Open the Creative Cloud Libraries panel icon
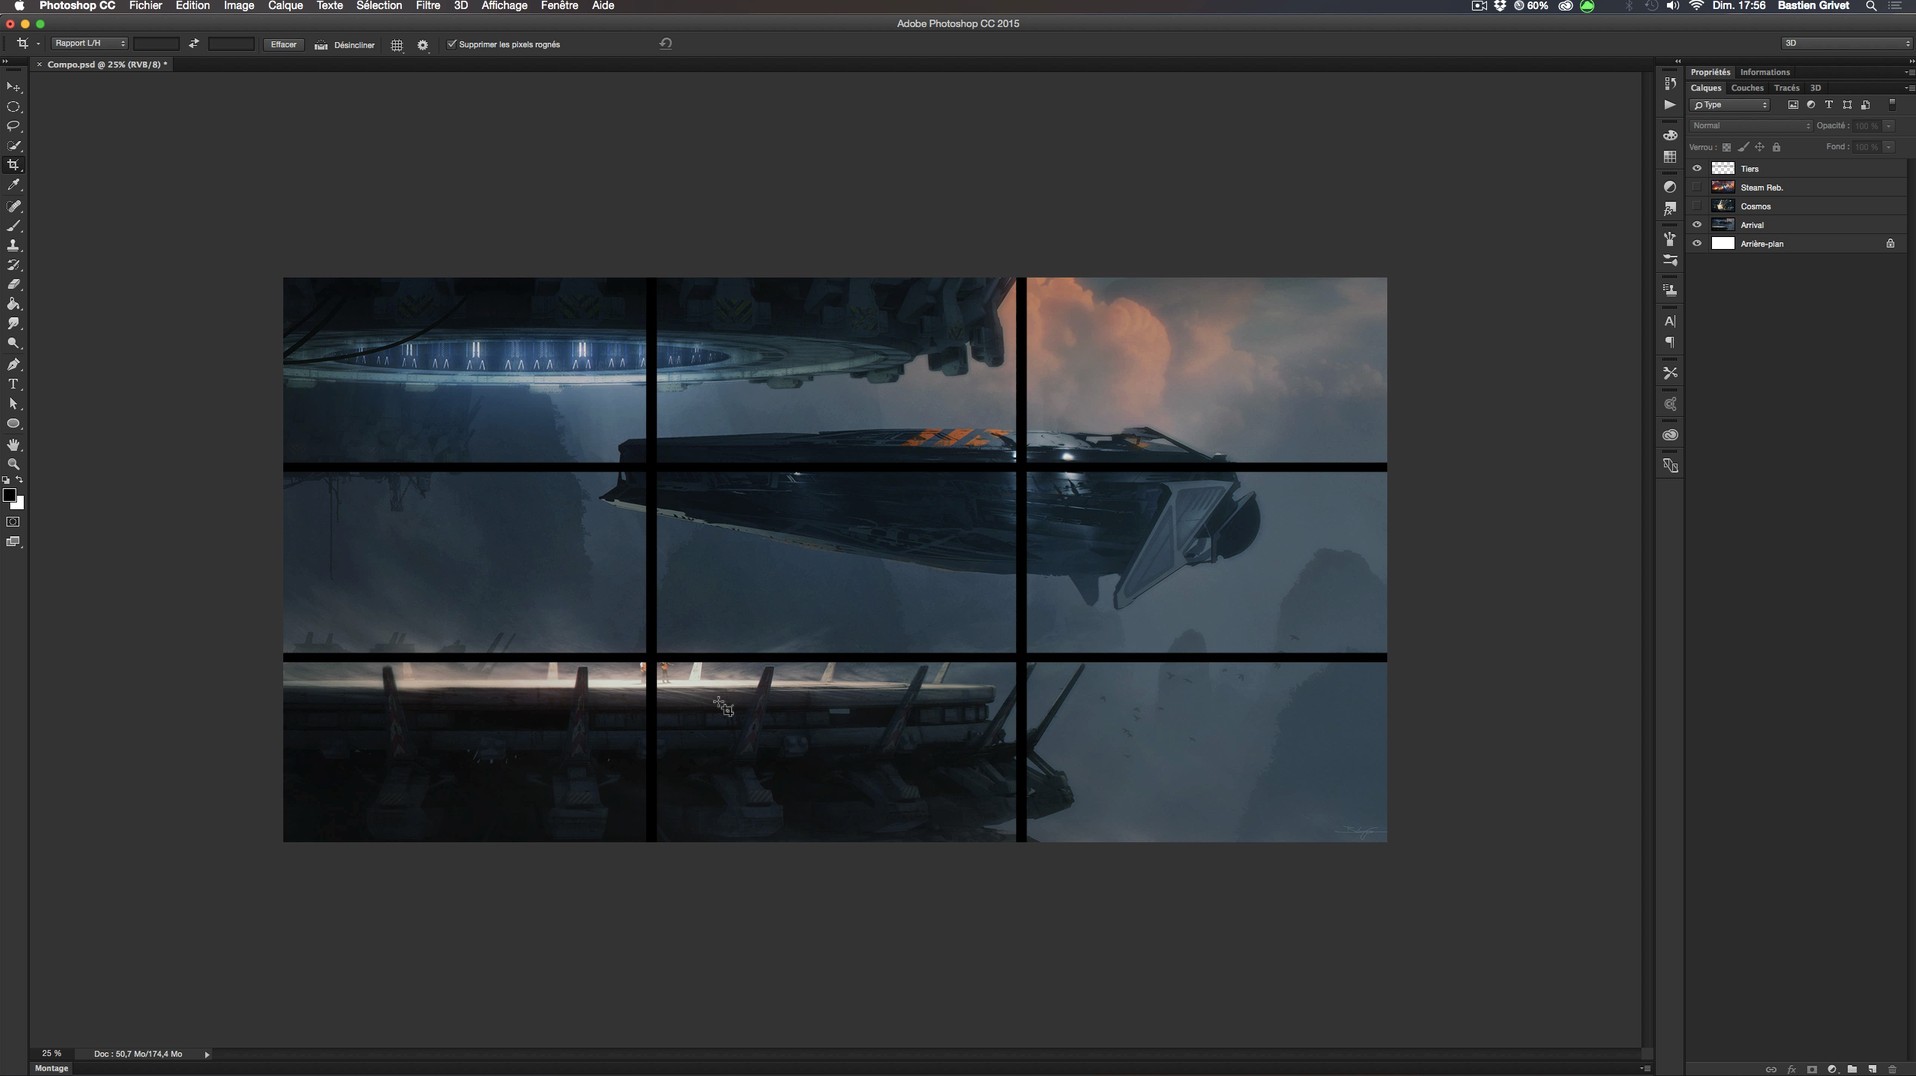The width and height of the screenshot is (1916, 1076). 1670,435
